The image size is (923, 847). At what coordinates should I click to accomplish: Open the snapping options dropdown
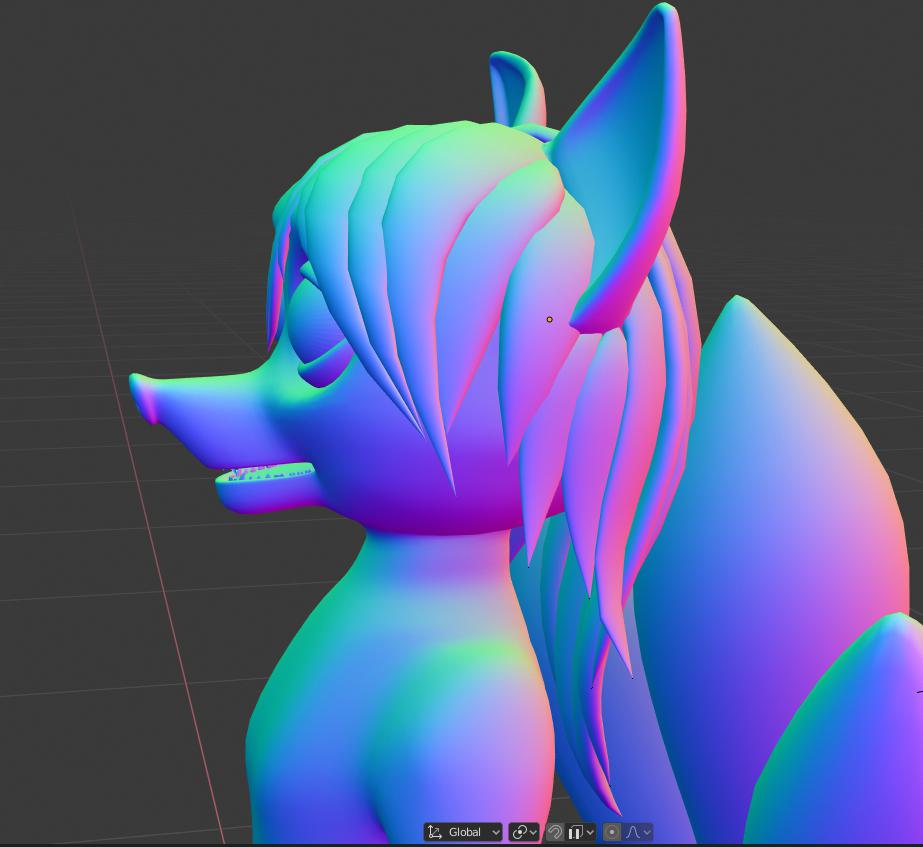pos(581,832)
